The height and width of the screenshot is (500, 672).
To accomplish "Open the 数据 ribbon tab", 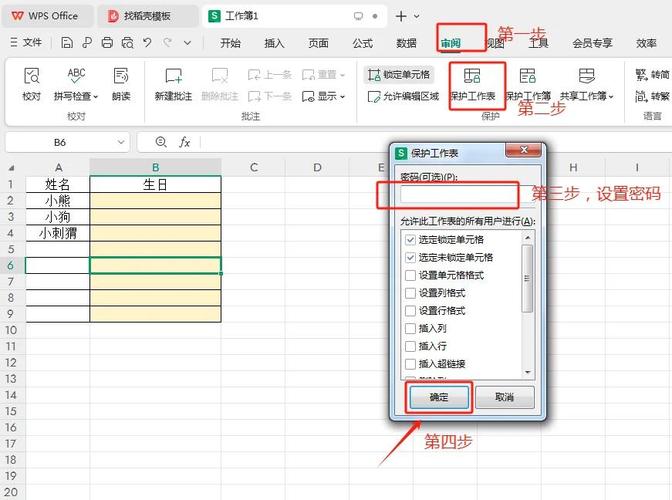I will click(x=406, y=43).
